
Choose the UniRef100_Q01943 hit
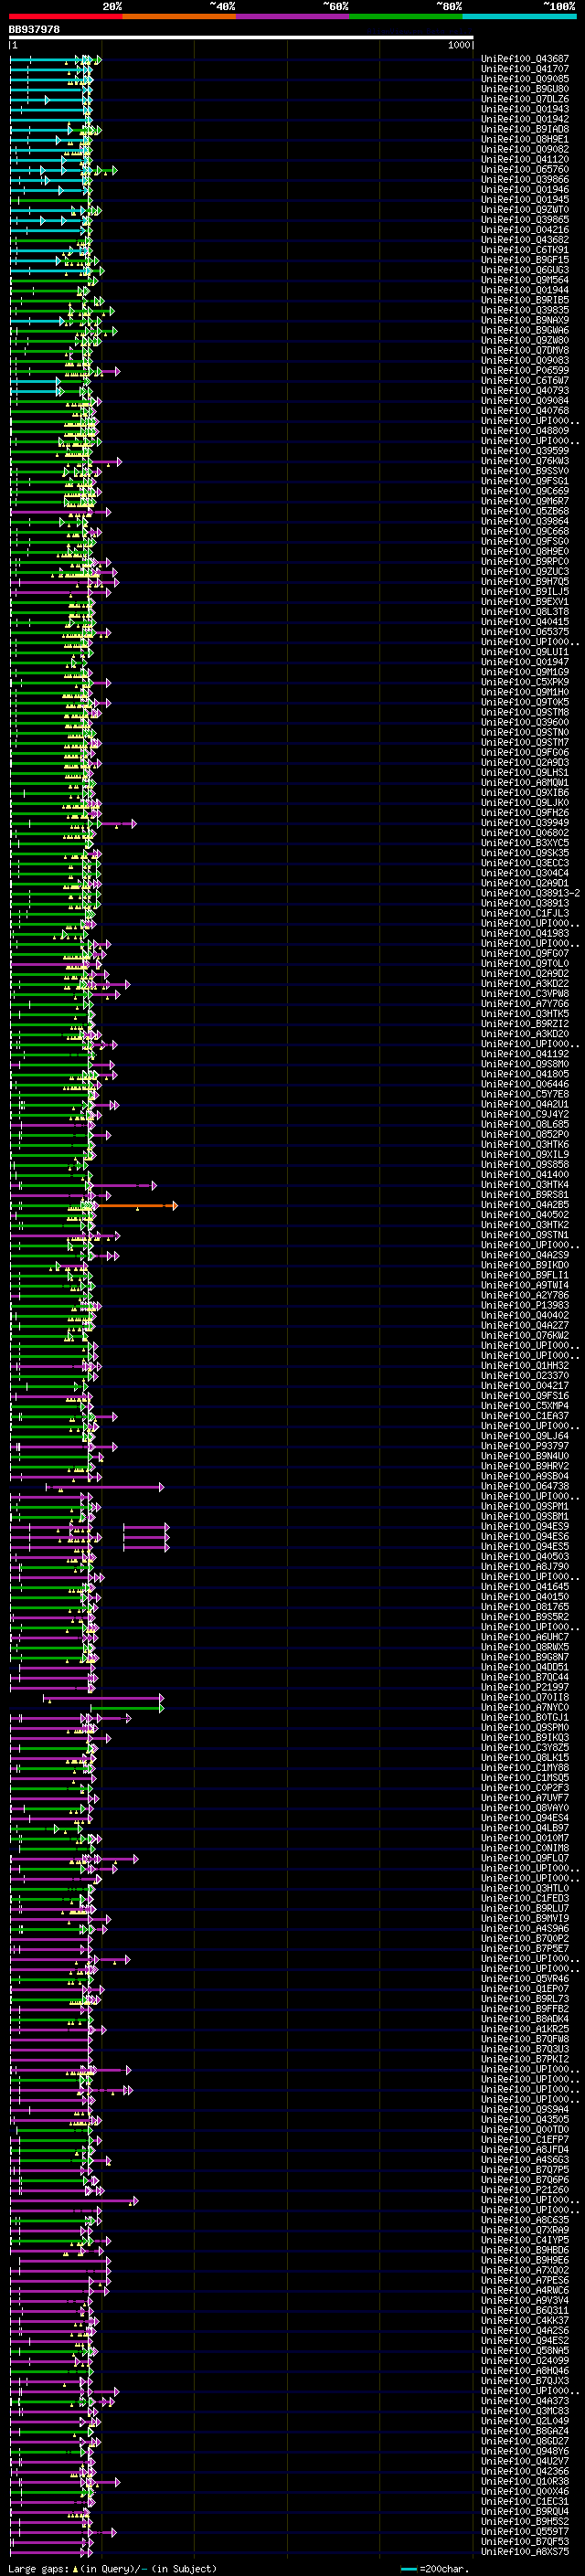(525, 109)
